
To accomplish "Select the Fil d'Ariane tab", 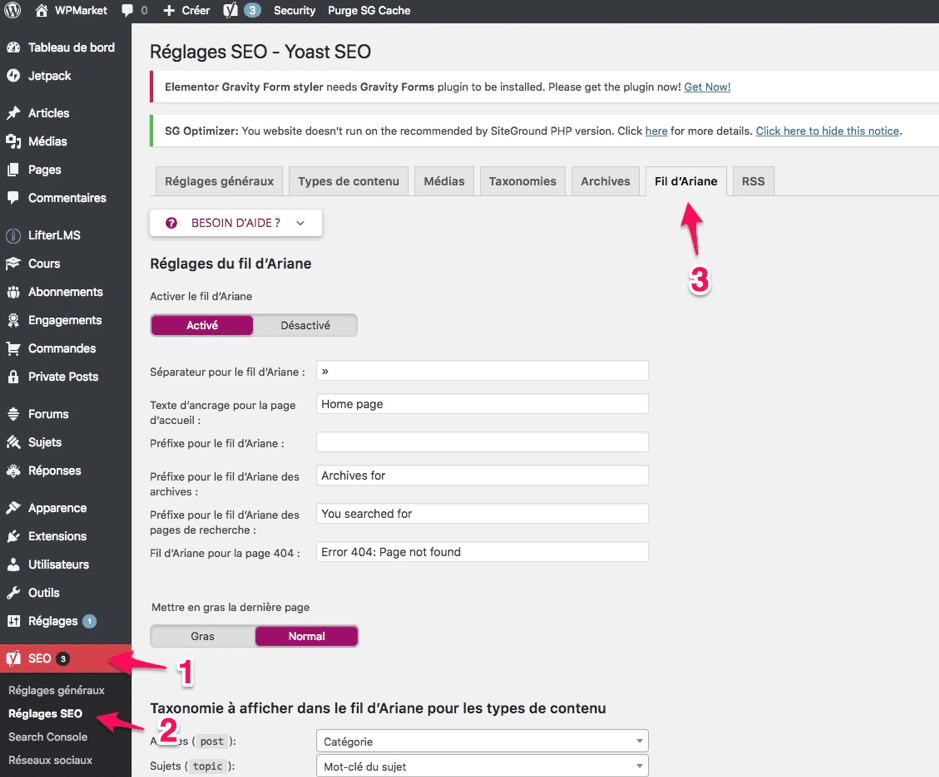I will click(686, 181).
